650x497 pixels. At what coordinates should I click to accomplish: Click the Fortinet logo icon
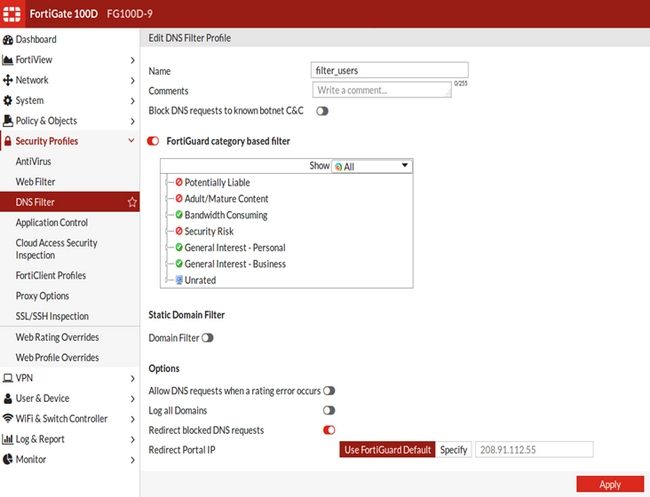coord(12,14)
